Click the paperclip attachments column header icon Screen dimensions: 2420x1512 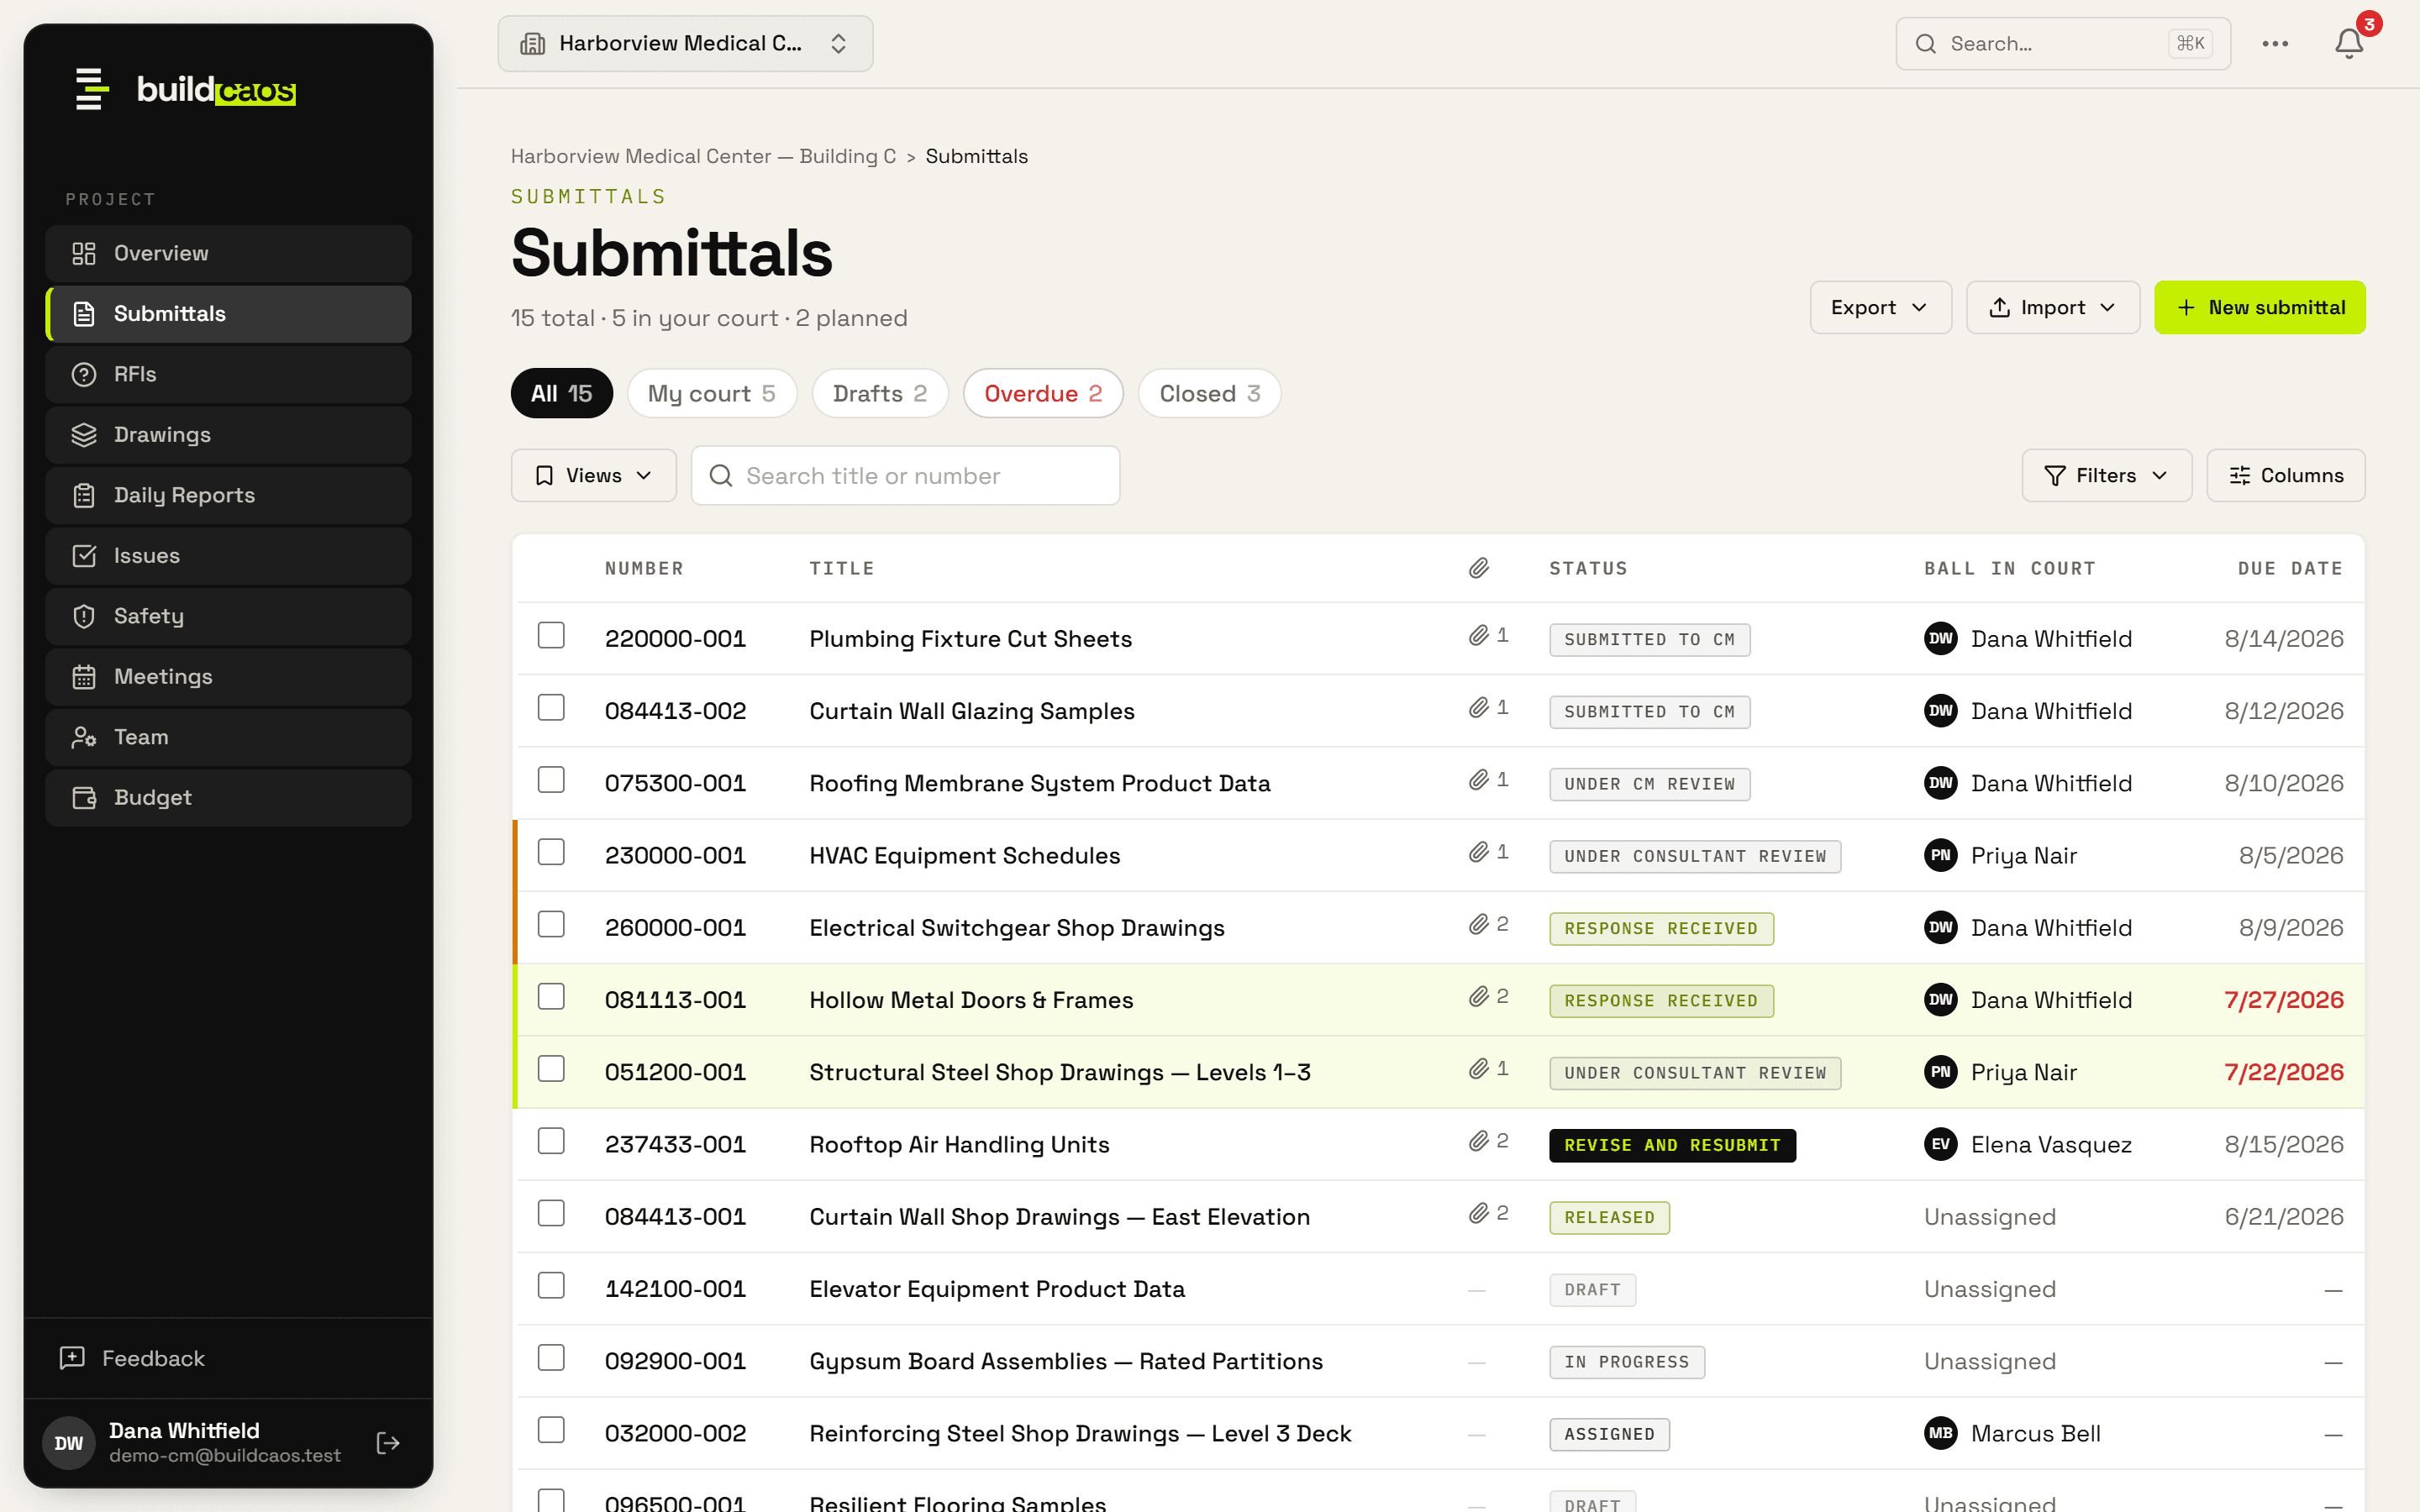tap(1479, 568)
